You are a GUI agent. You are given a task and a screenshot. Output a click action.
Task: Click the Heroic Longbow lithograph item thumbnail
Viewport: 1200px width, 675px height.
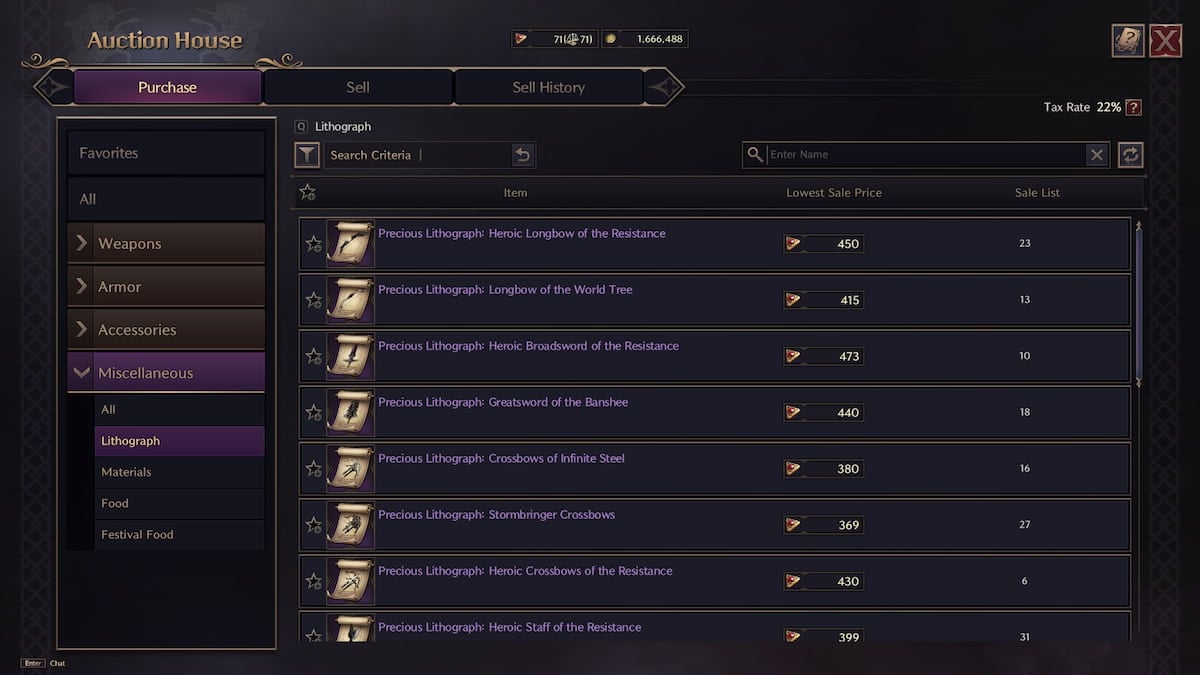point(350,243)
